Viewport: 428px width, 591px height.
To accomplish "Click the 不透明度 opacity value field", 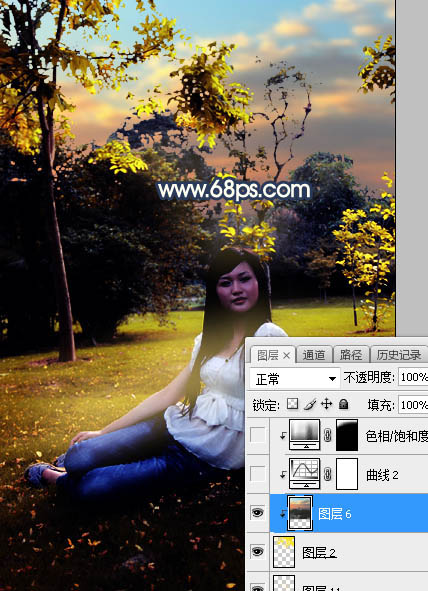I will (413, 377).
